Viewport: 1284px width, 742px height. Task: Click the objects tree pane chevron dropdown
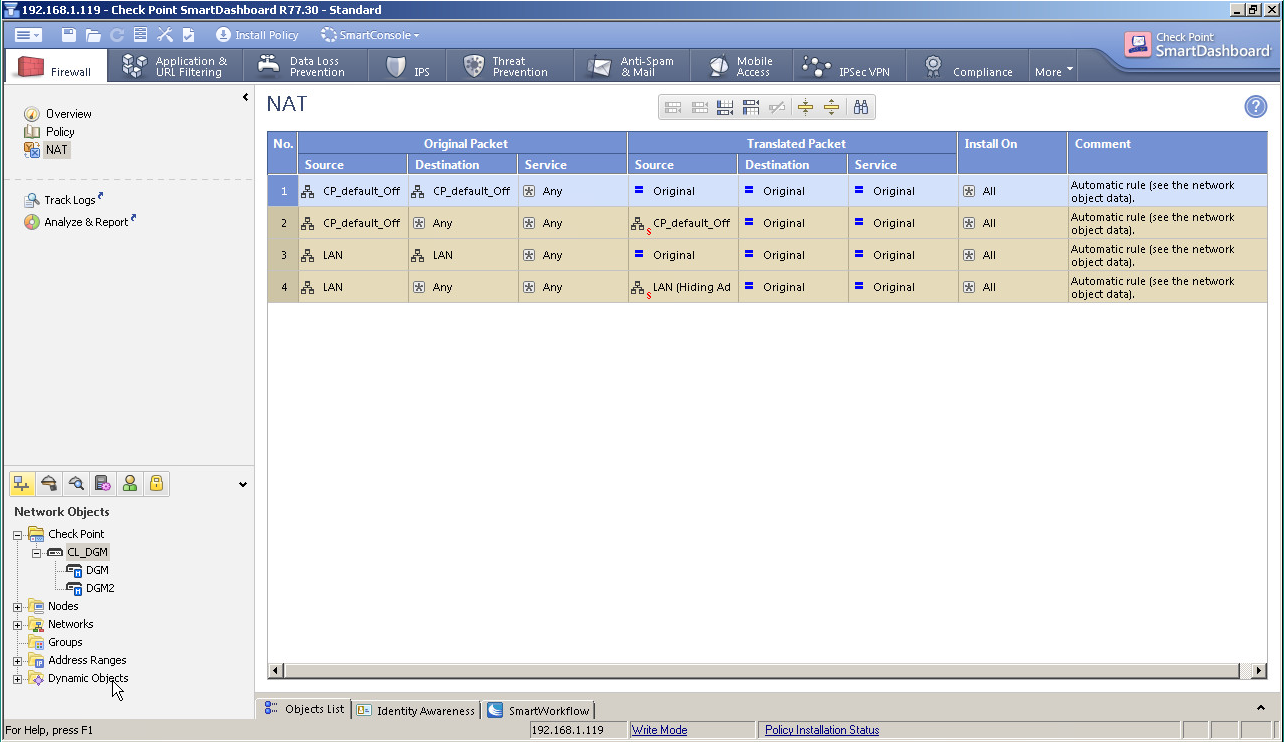(243, 485)
